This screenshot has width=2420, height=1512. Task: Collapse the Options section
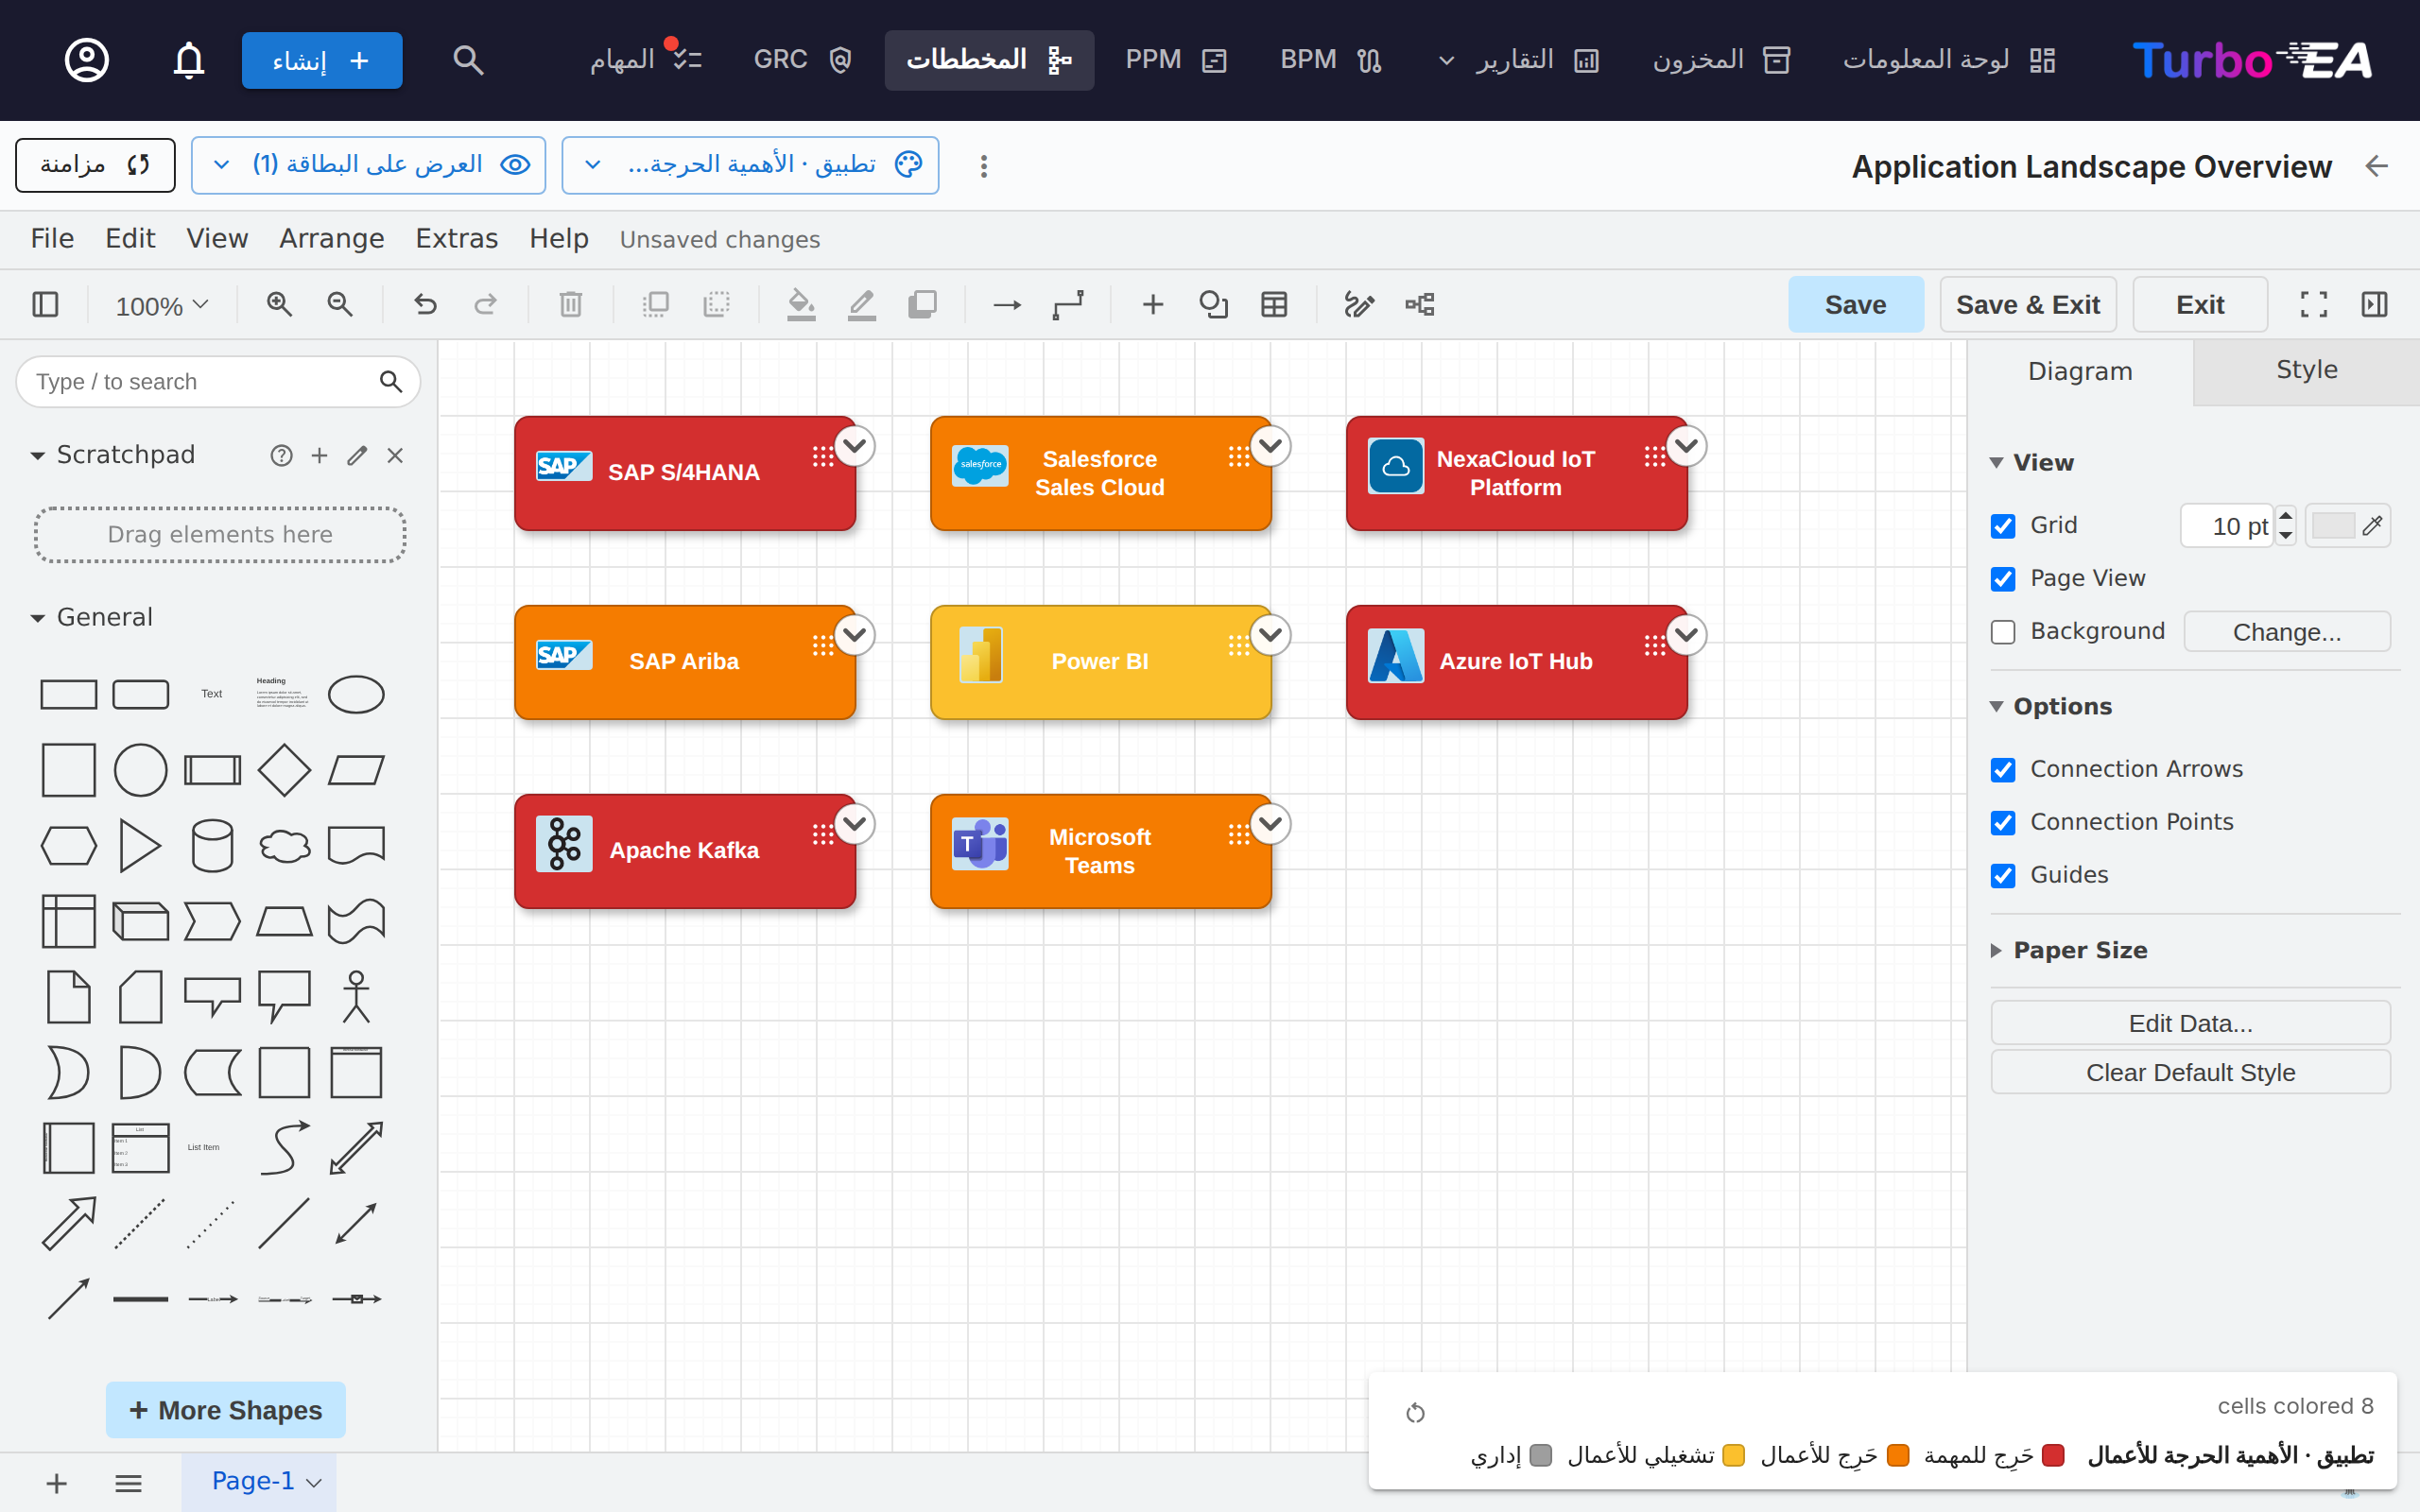(x=1996, y=707)
